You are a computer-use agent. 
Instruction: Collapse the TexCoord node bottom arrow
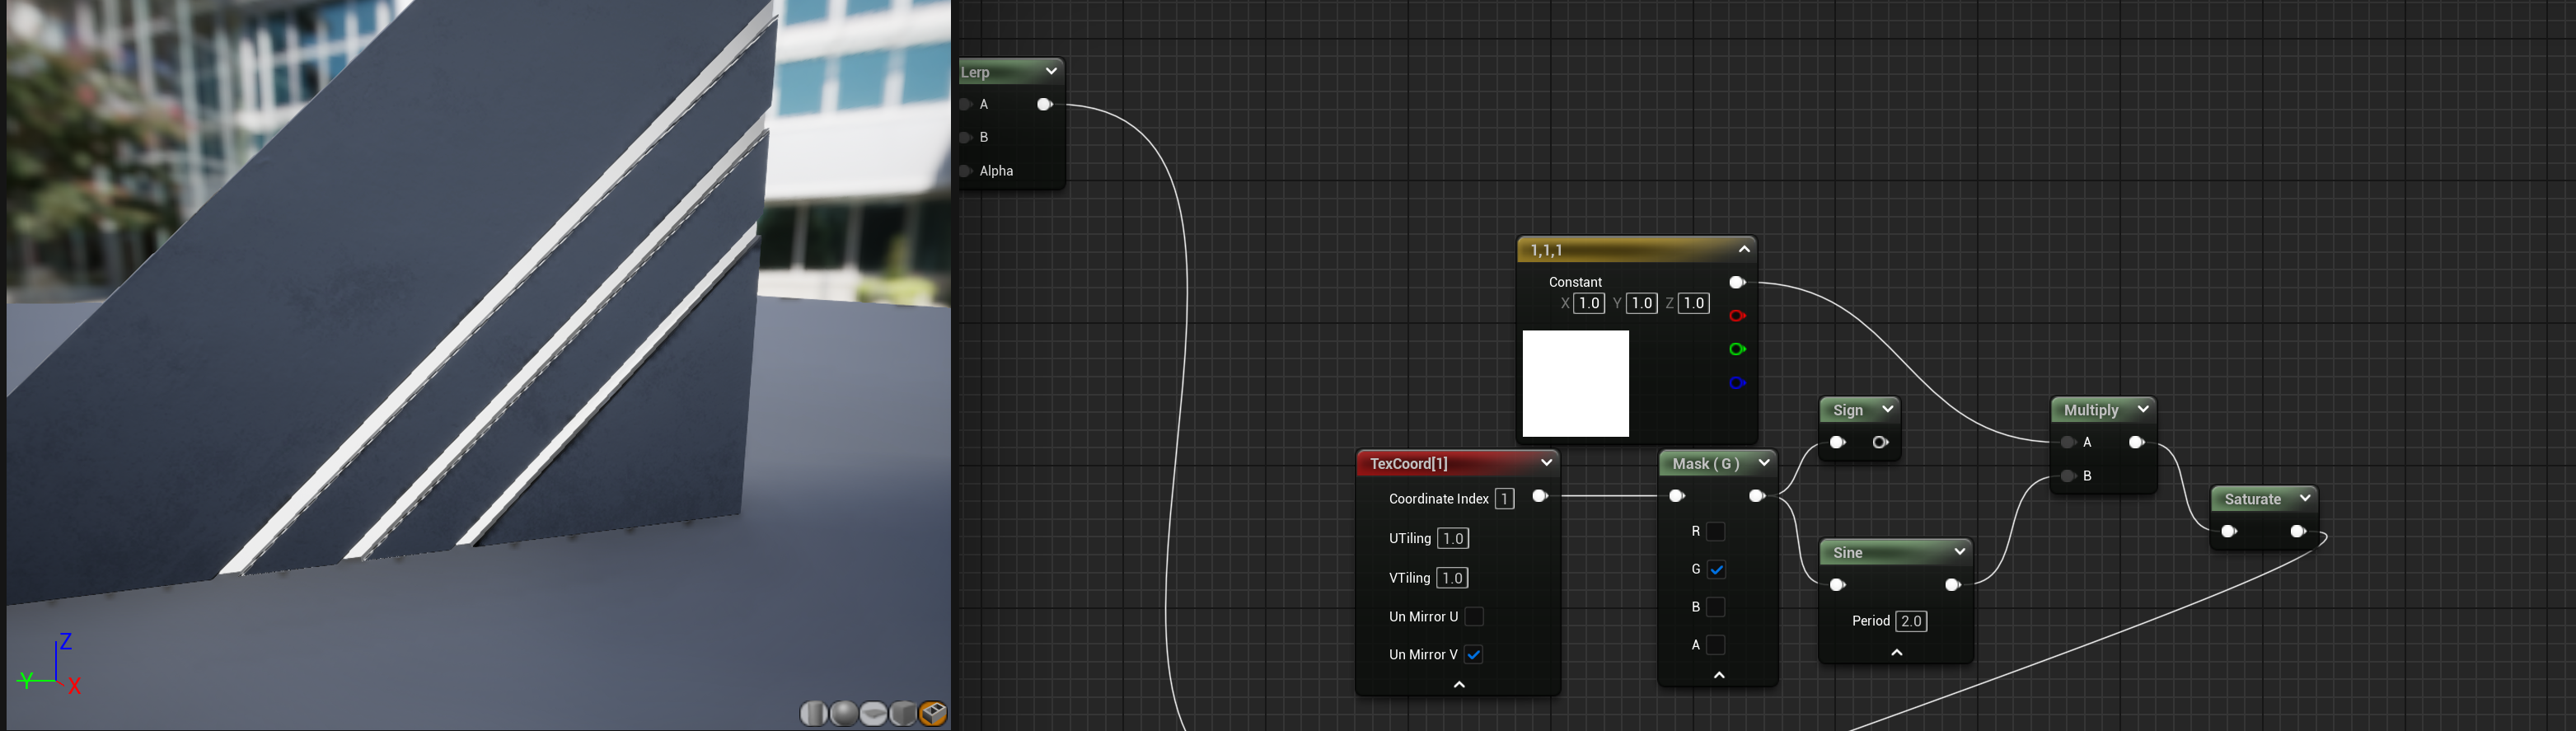1459,685
